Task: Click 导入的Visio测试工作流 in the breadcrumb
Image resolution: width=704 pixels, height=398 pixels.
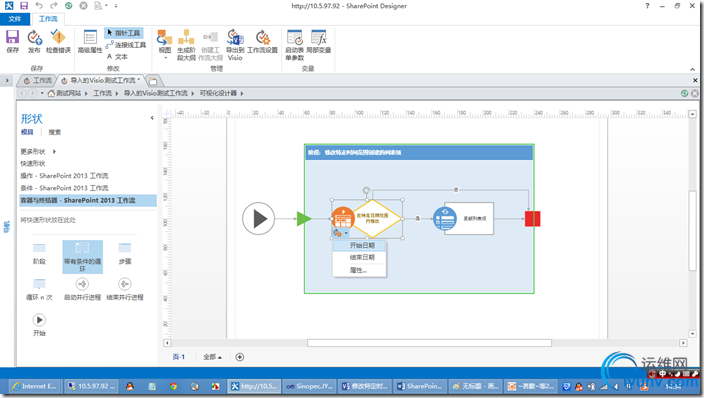Action: (x=155, y=93)
